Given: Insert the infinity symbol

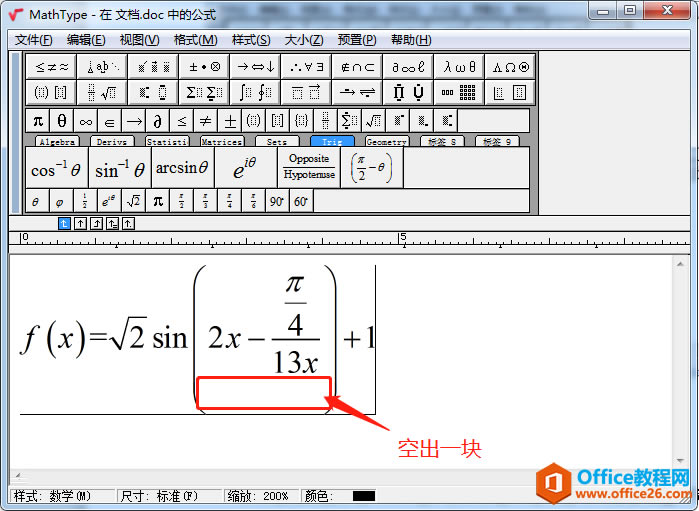Looking at the screenshot, I should (86, 120).
